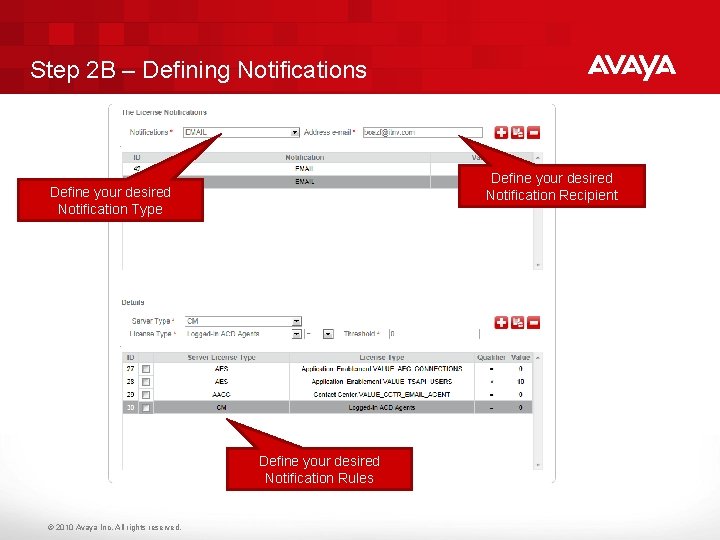720x540 pixels.
Task: Click the add (+) icon beside Address e-mail
Action: [x=501, y=133]
